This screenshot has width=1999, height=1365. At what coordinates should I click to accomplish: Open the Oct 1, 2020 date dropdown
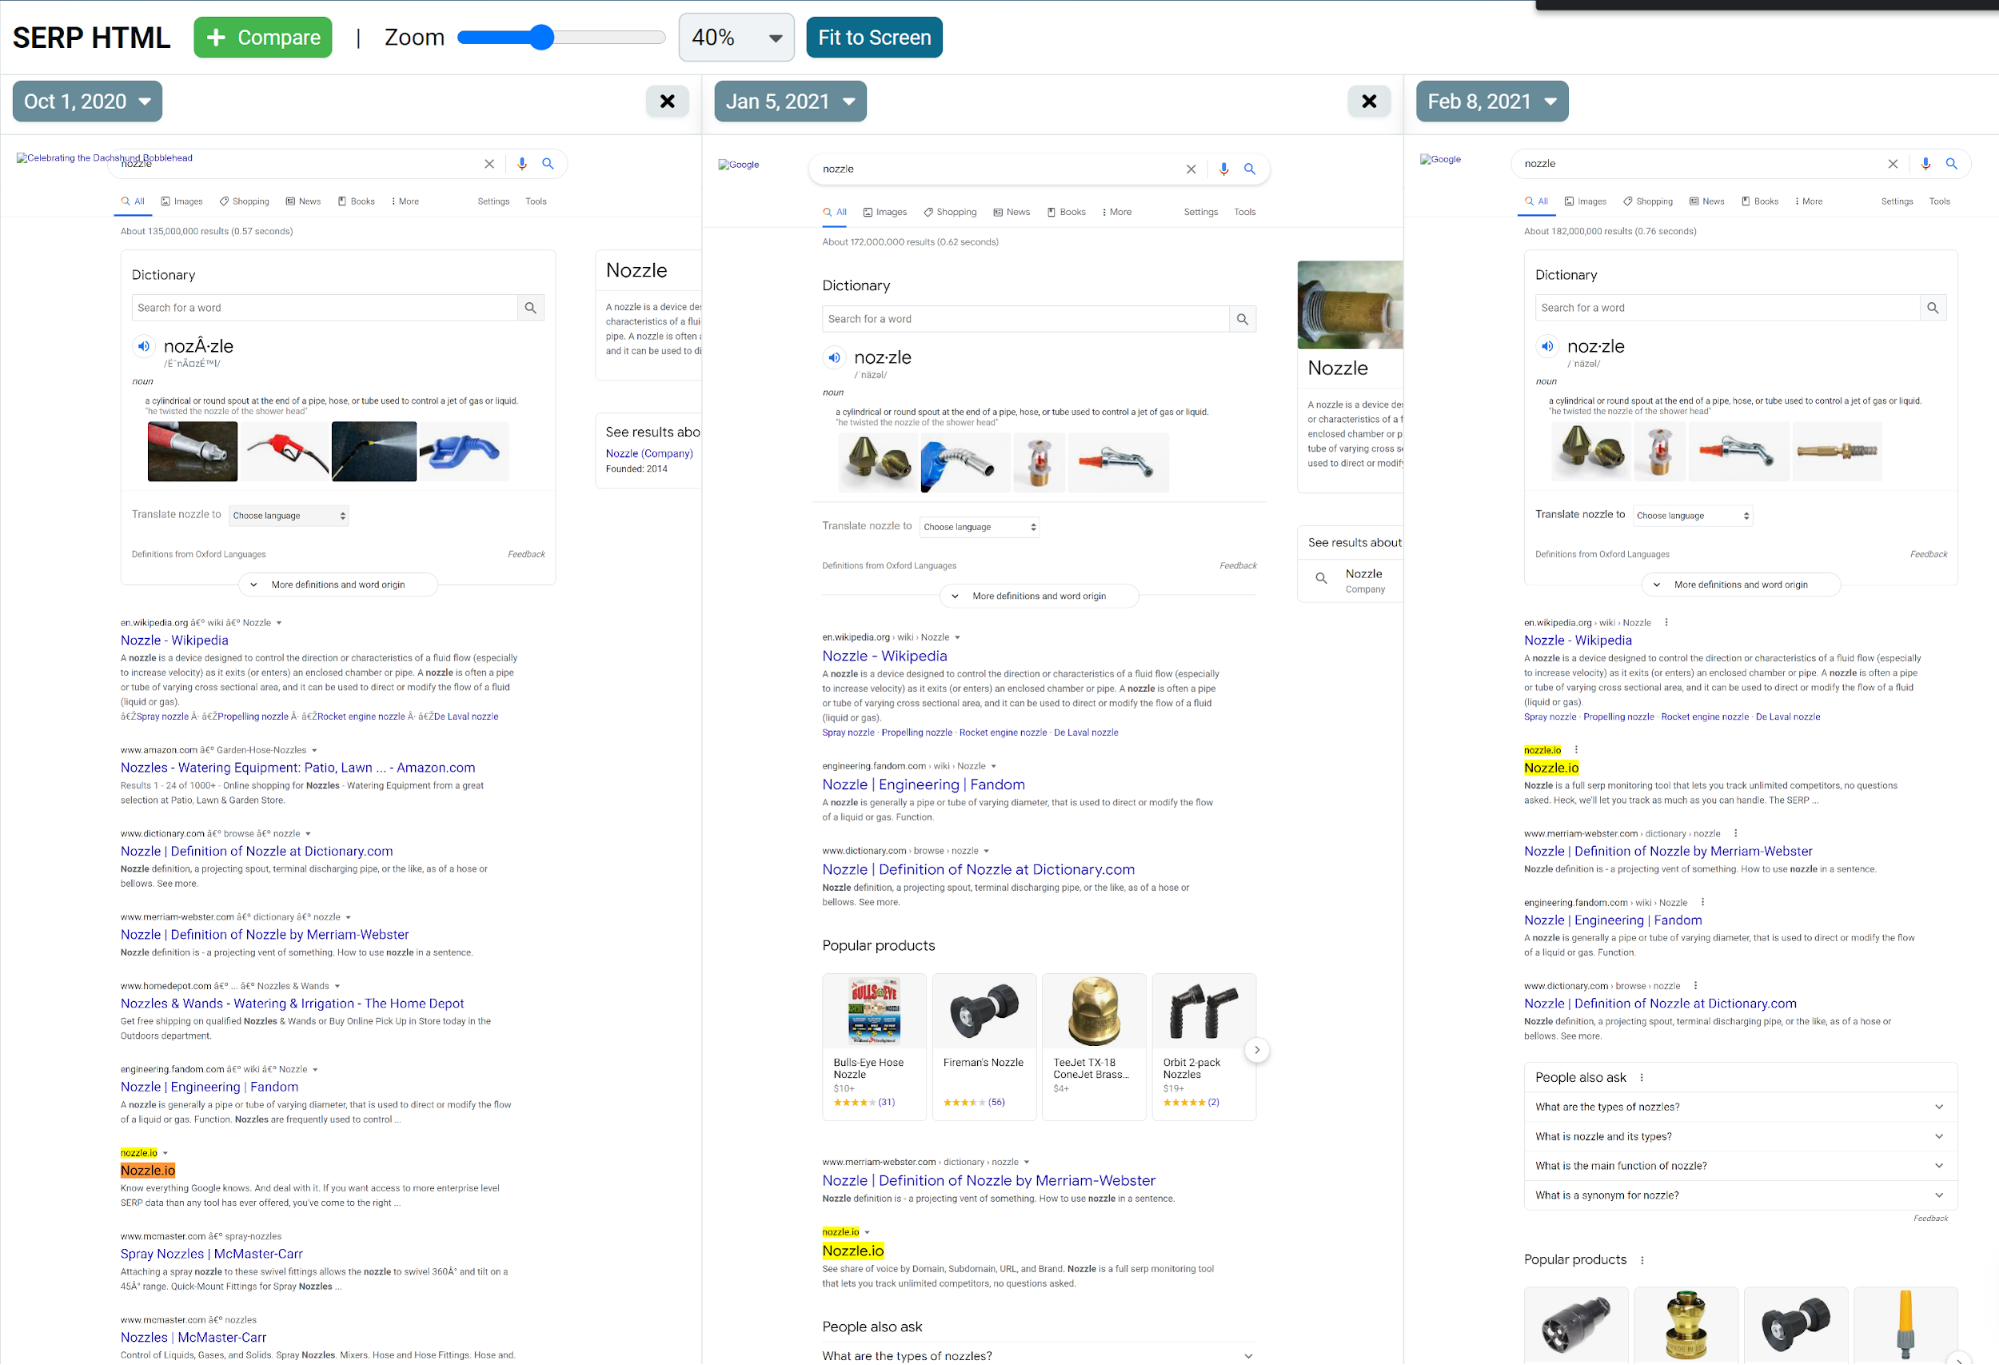pos(87,101)
